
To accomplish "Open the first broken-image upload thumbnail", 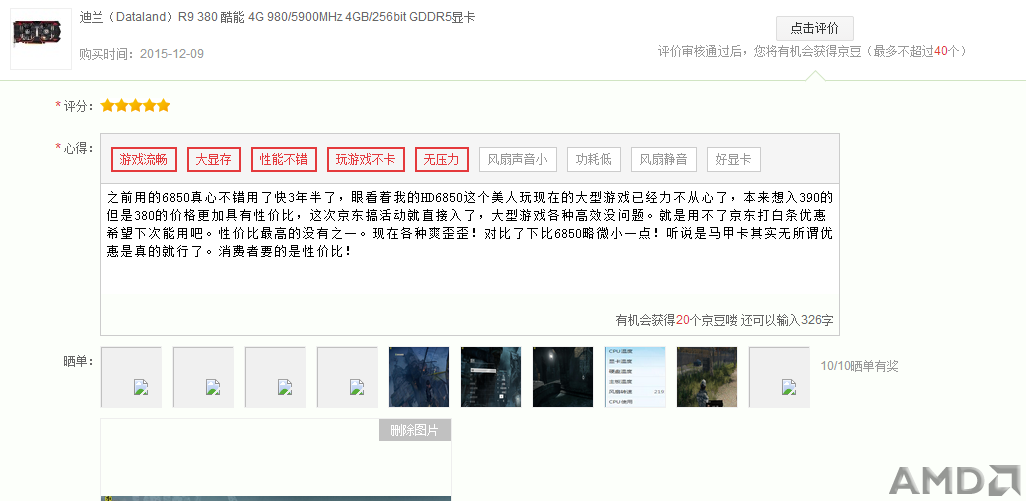I will 131,377.
